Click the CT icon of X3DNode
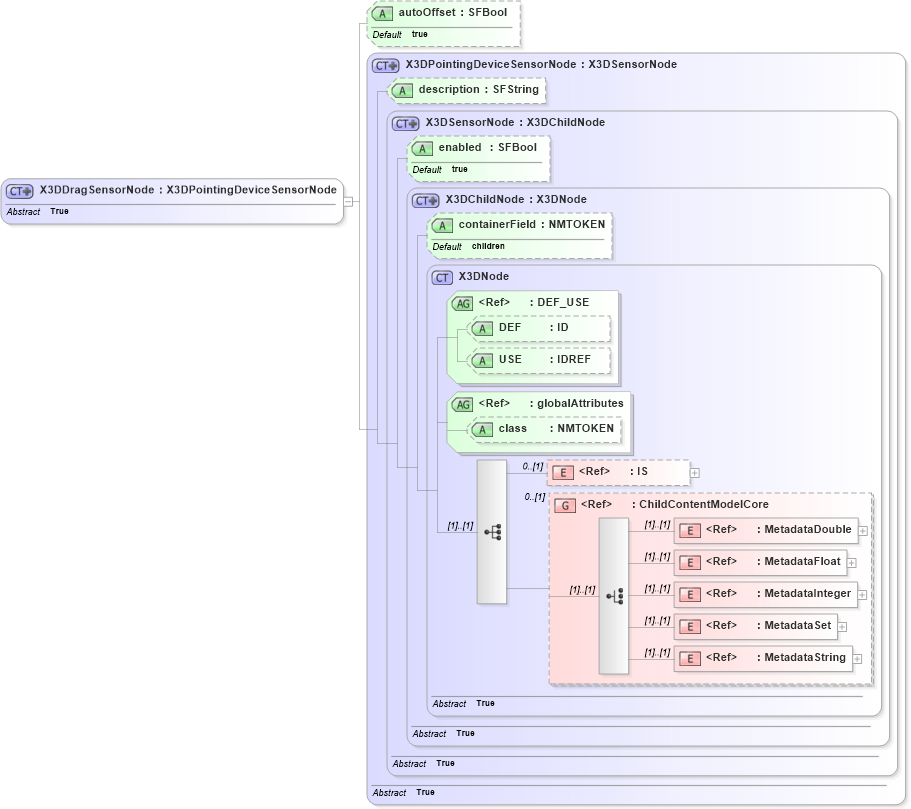 tap(442, 277)
